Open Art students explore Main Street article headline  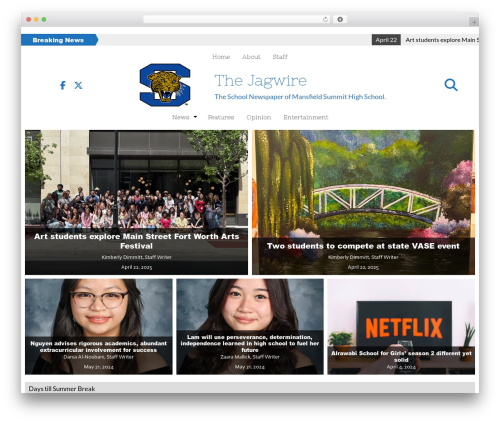tap(136, 241)
